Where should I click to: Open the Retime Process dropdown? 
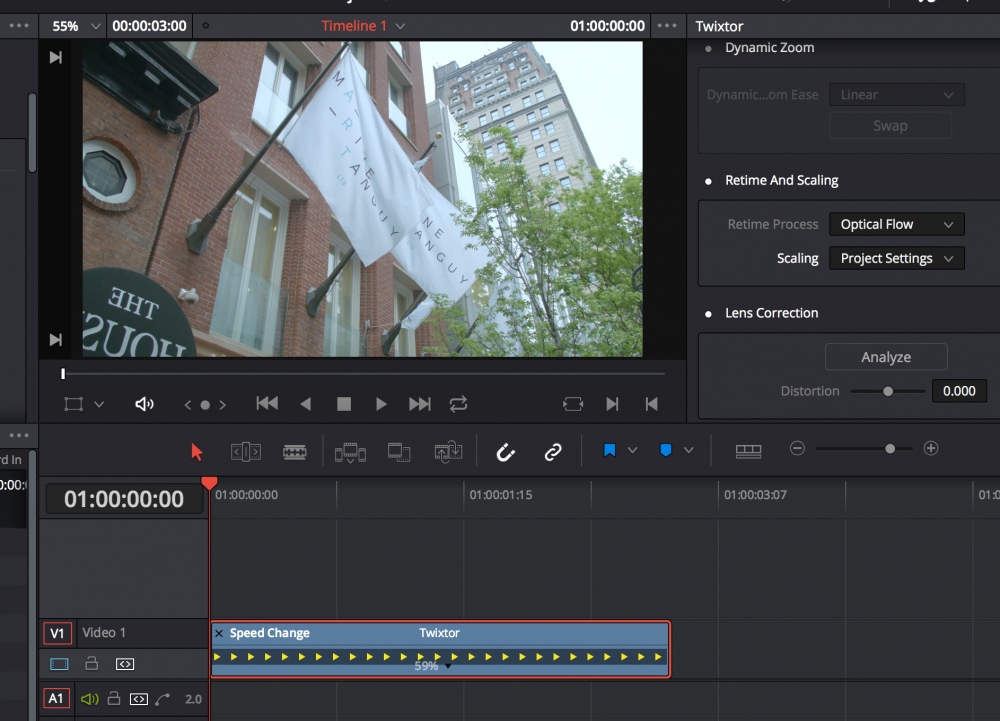coord(895,224)
